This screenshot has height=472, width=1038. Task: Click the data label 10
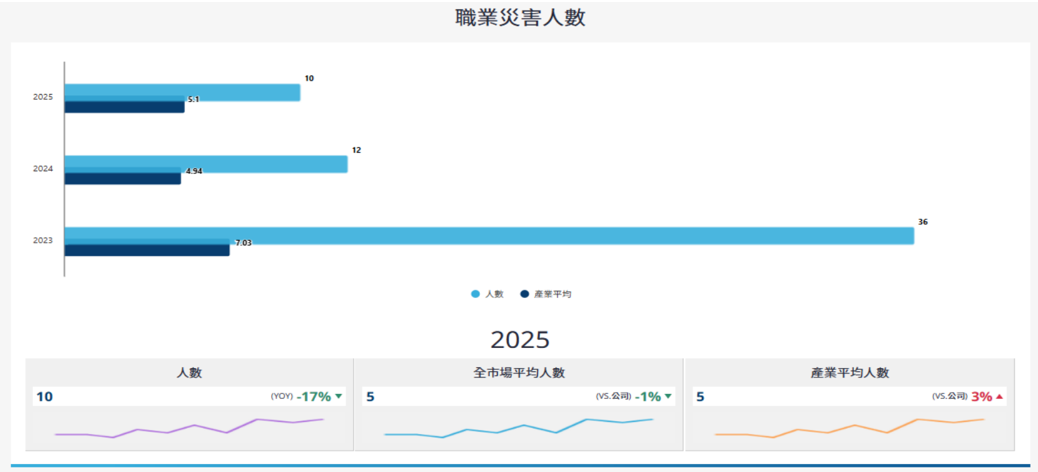309,78
